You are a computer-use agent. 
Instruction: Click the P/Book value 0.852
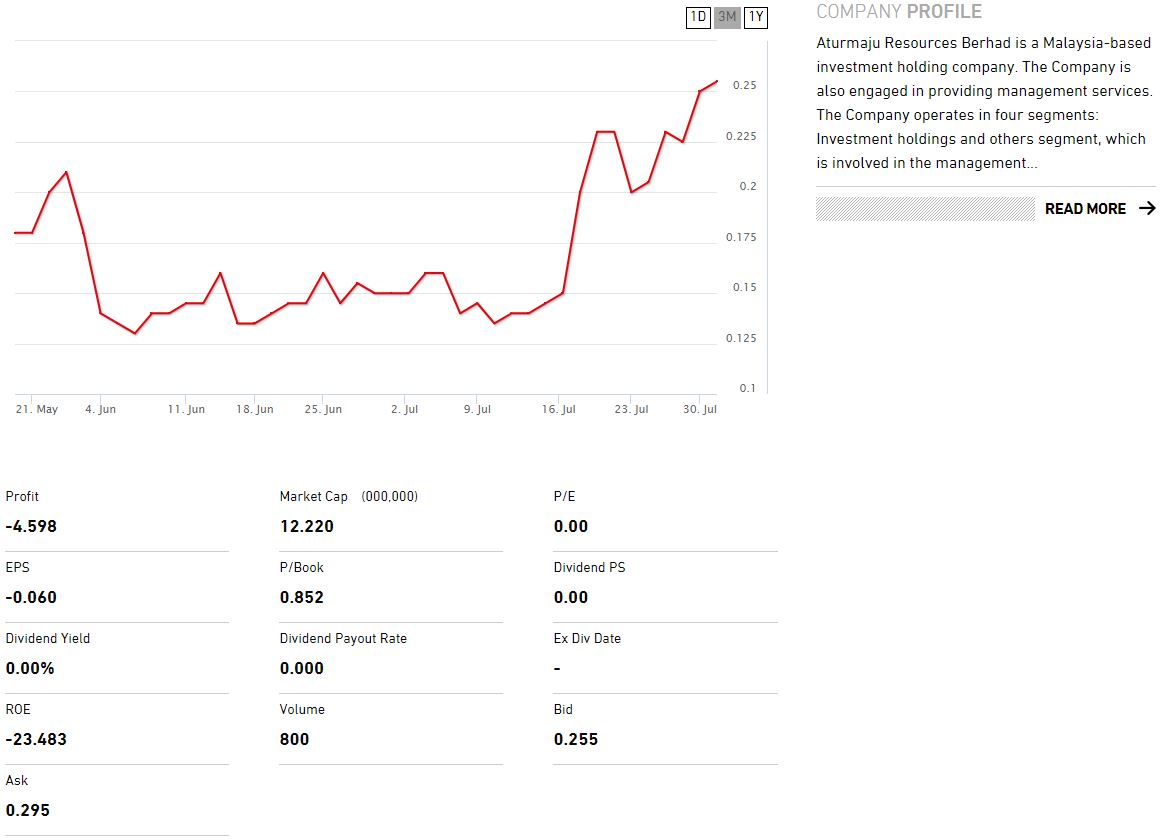tap(302, 598)
